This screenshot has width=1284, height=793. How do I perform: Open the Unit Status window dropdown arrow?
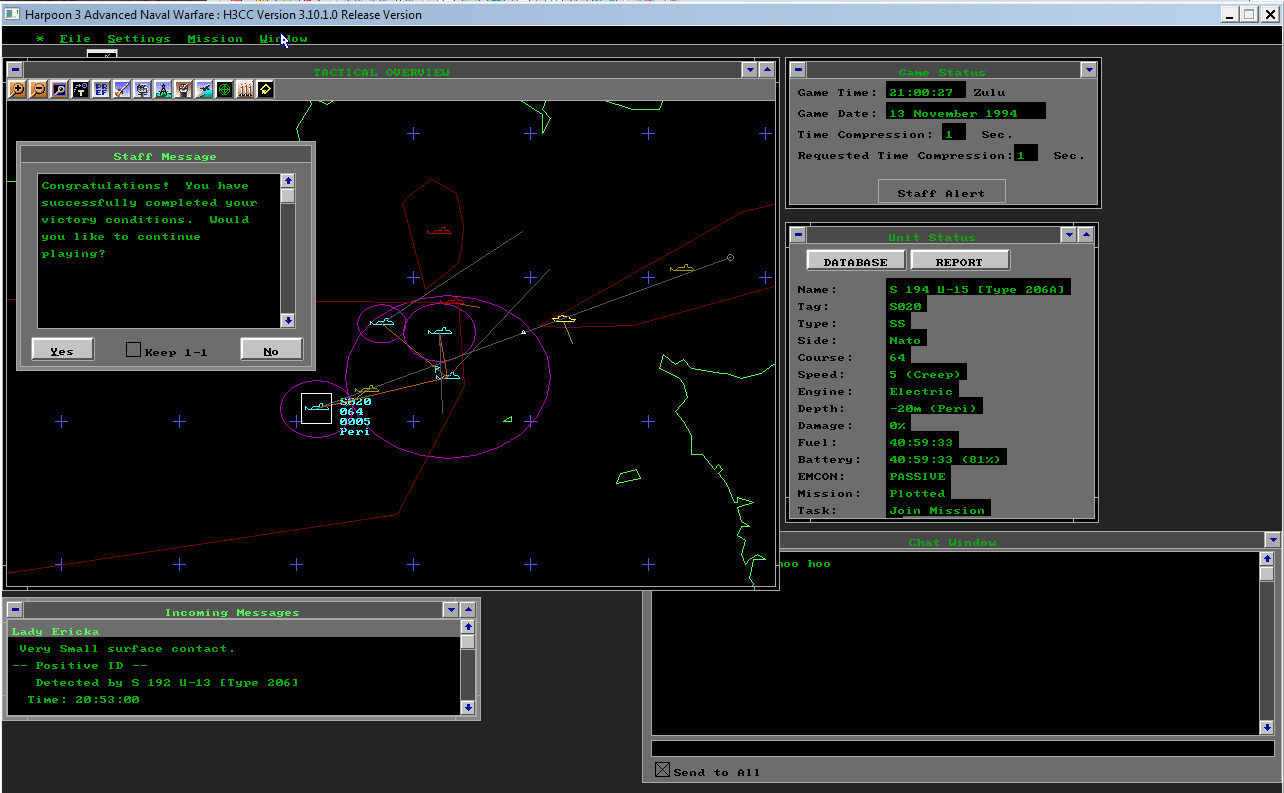pyautogui.click(x=1069, y=235)
